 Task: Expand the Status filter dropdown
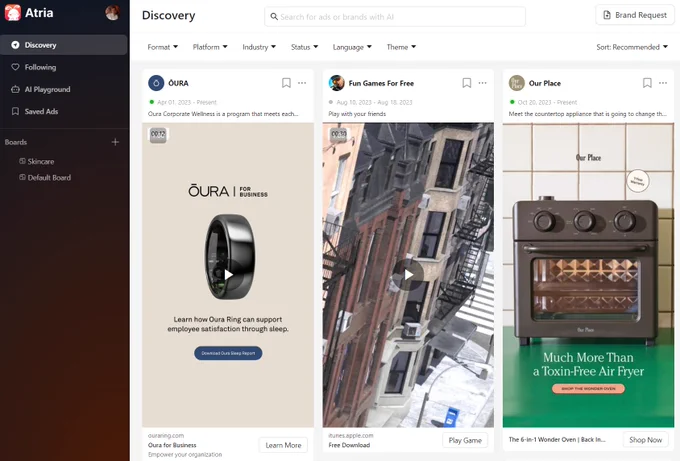(x=304, y=47)
